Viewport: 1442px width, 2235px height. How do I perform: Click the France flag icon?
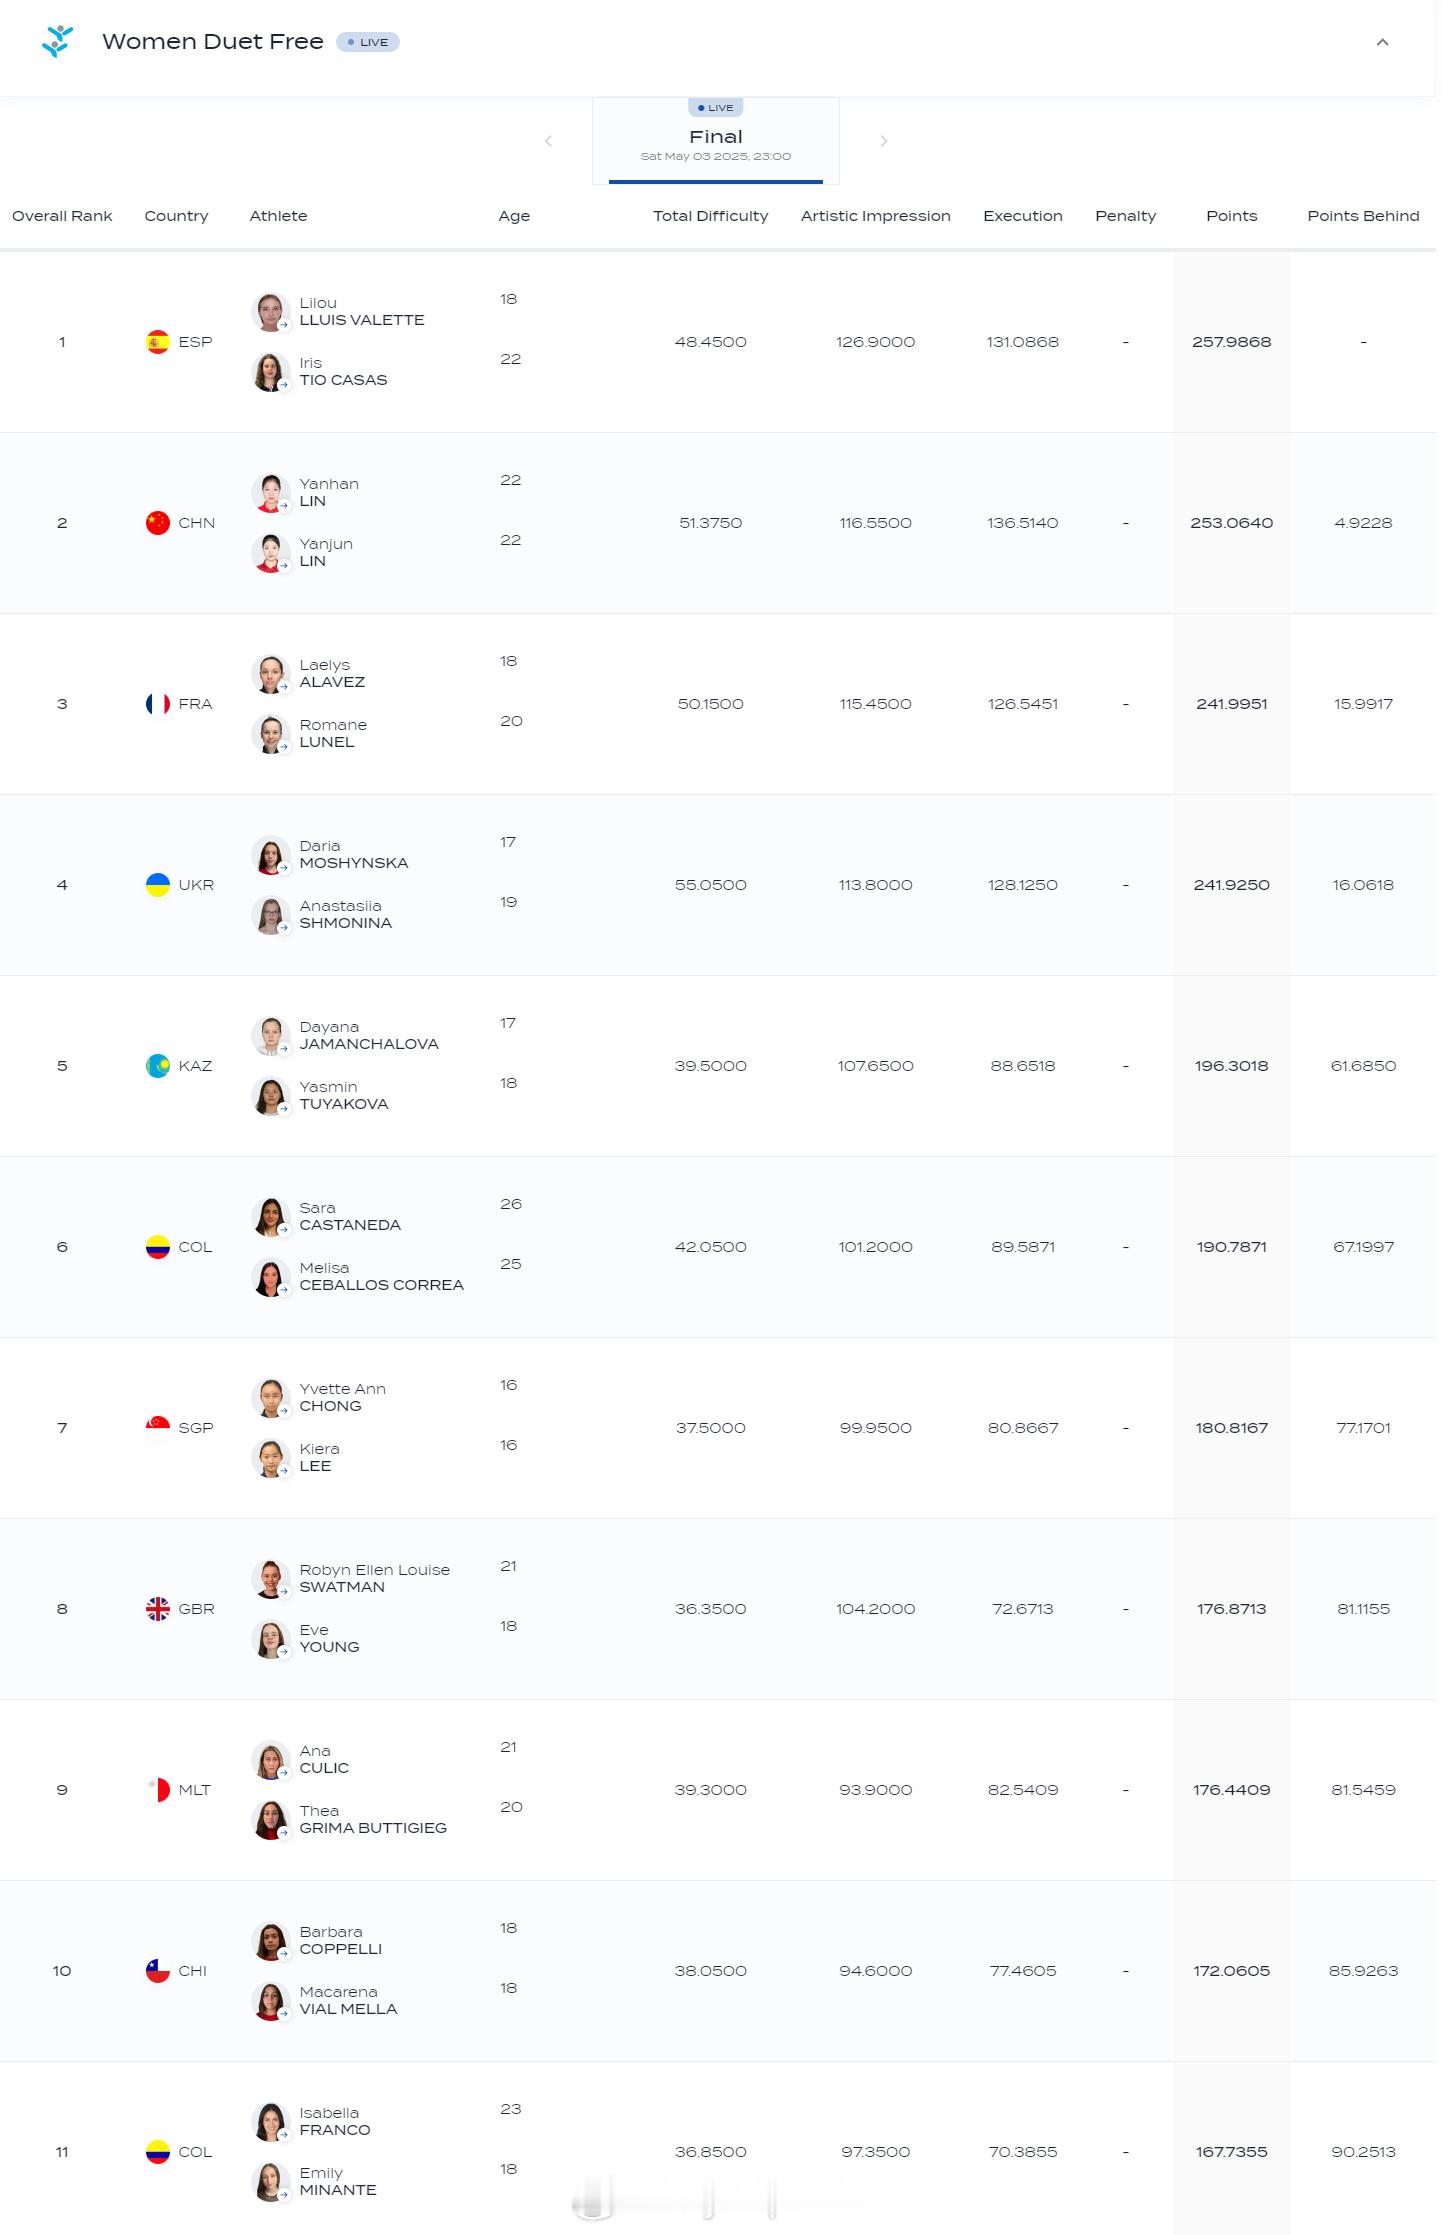click(x=158, y=704)
